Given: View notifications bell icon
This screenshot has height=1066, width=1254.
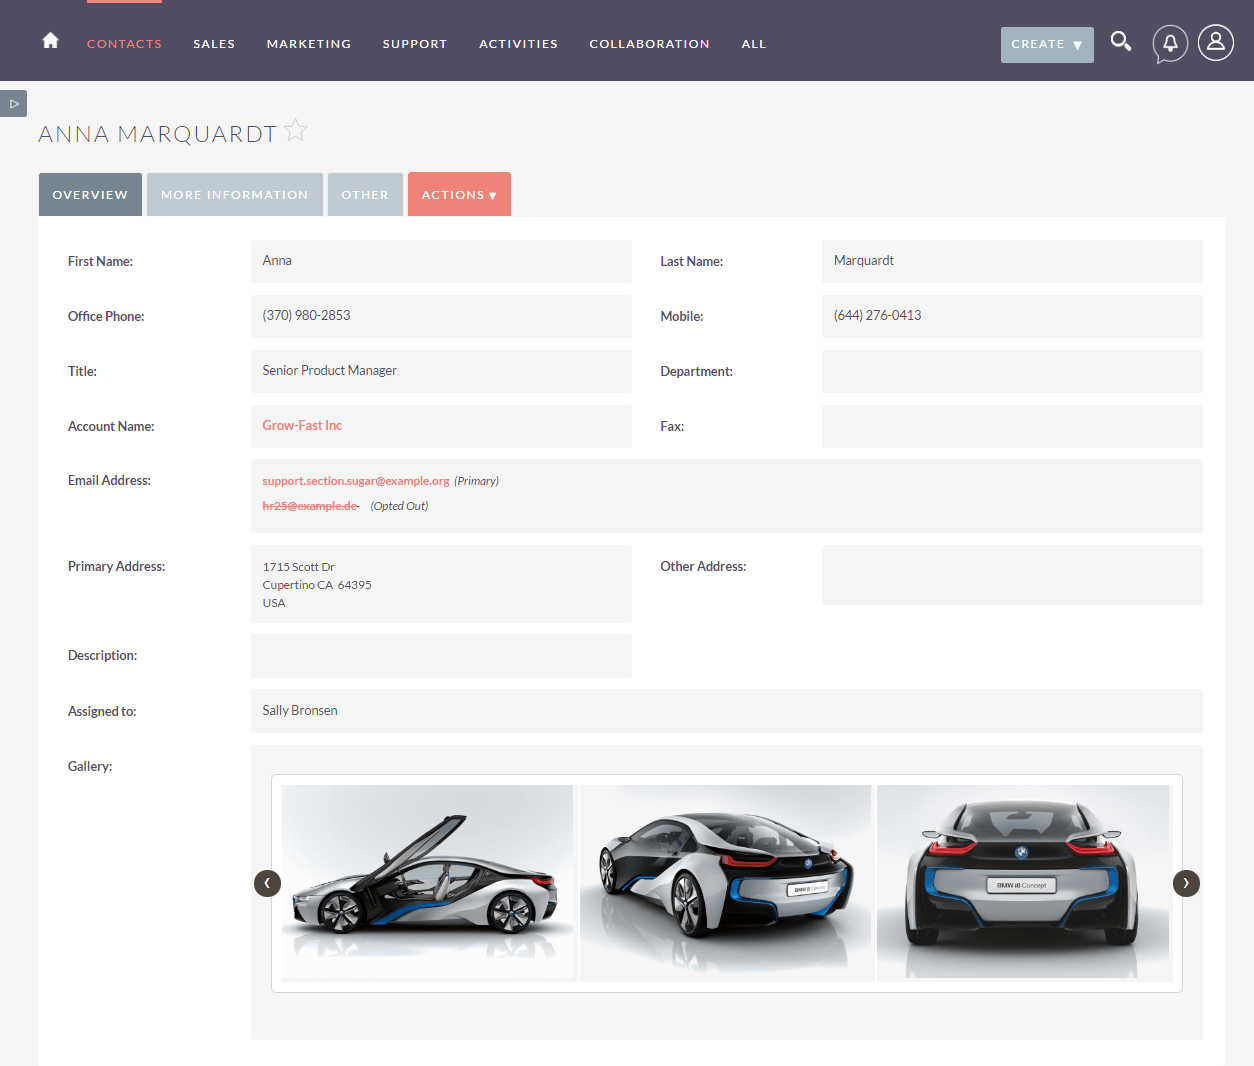Looking at the screenshot, I should point(1170,43).
